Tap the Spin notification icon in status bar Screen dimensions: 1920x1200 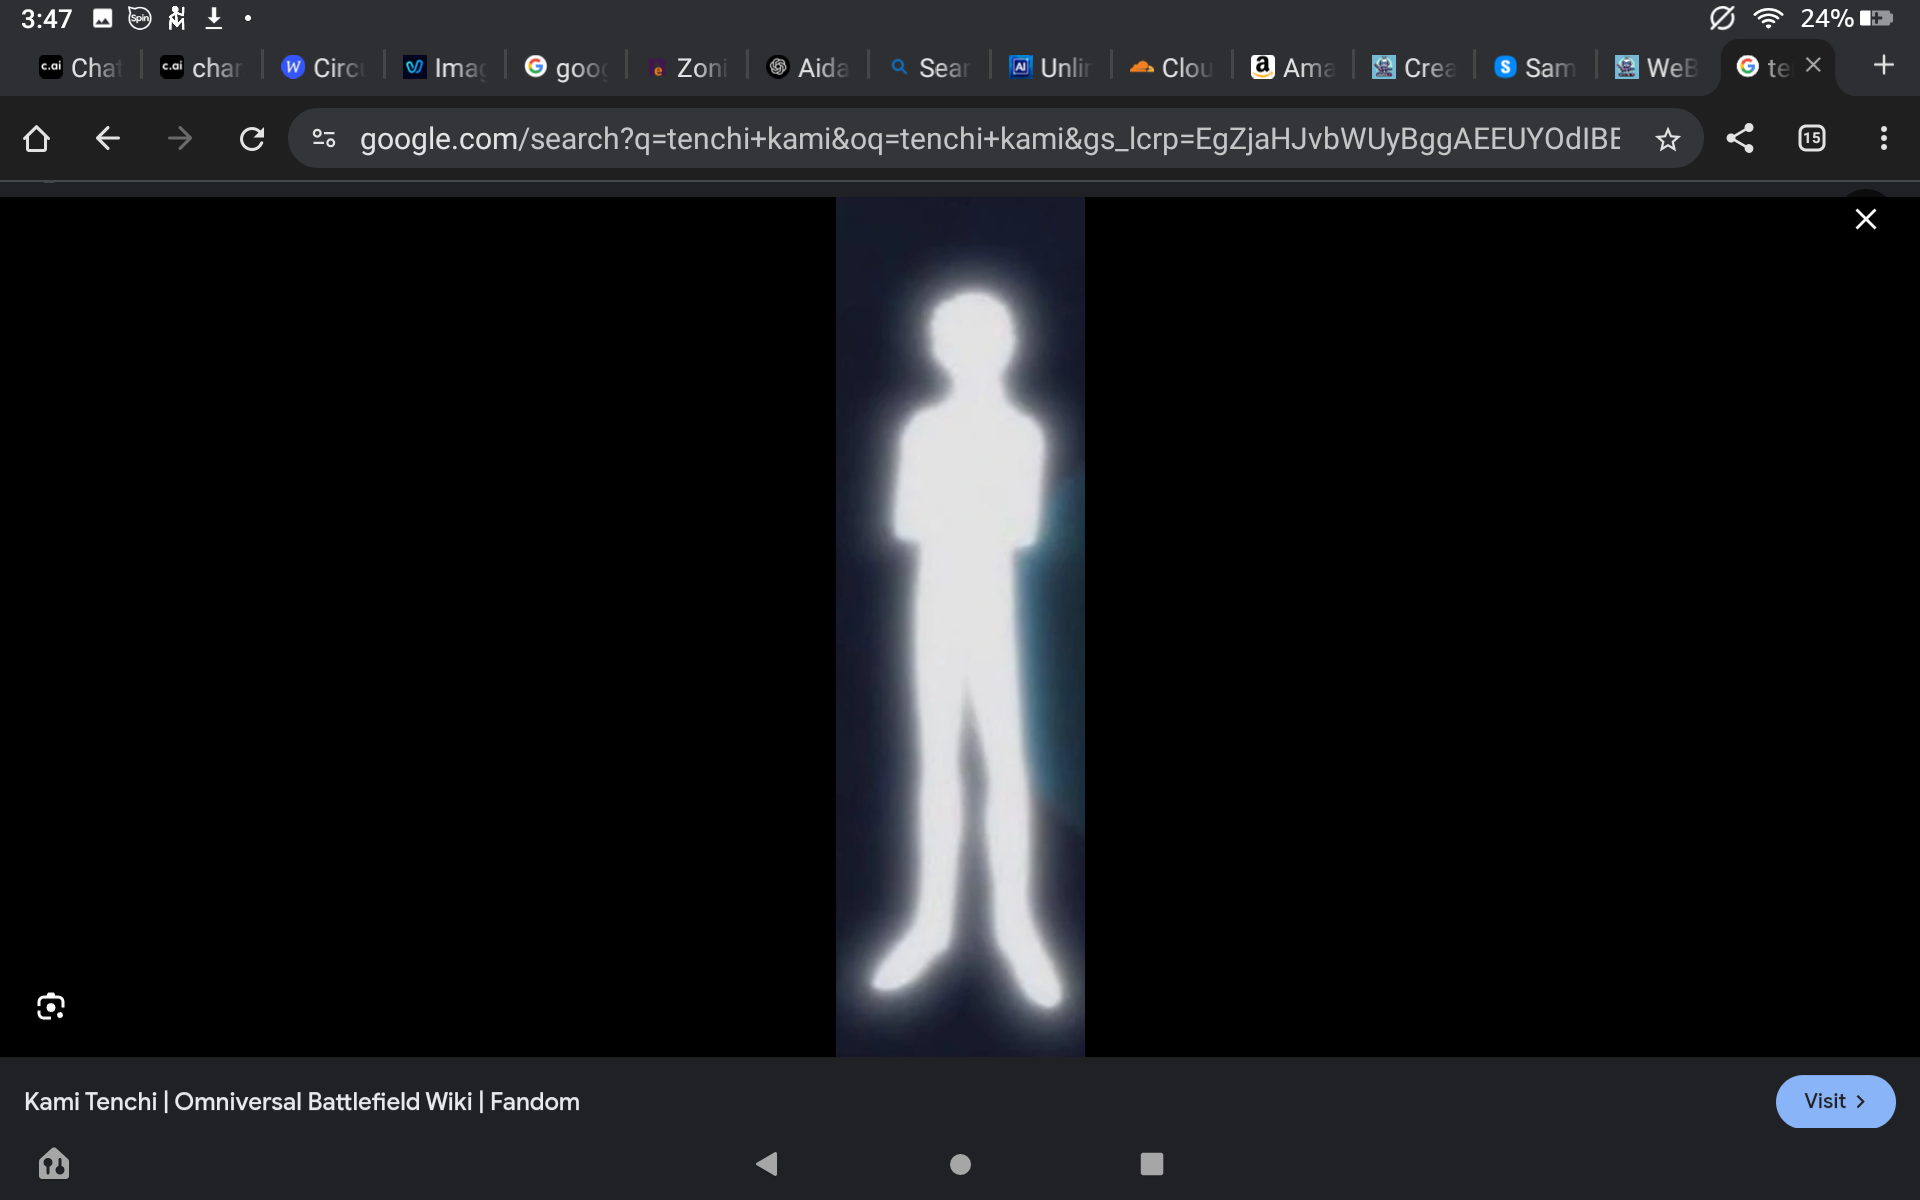pos(140,18)
